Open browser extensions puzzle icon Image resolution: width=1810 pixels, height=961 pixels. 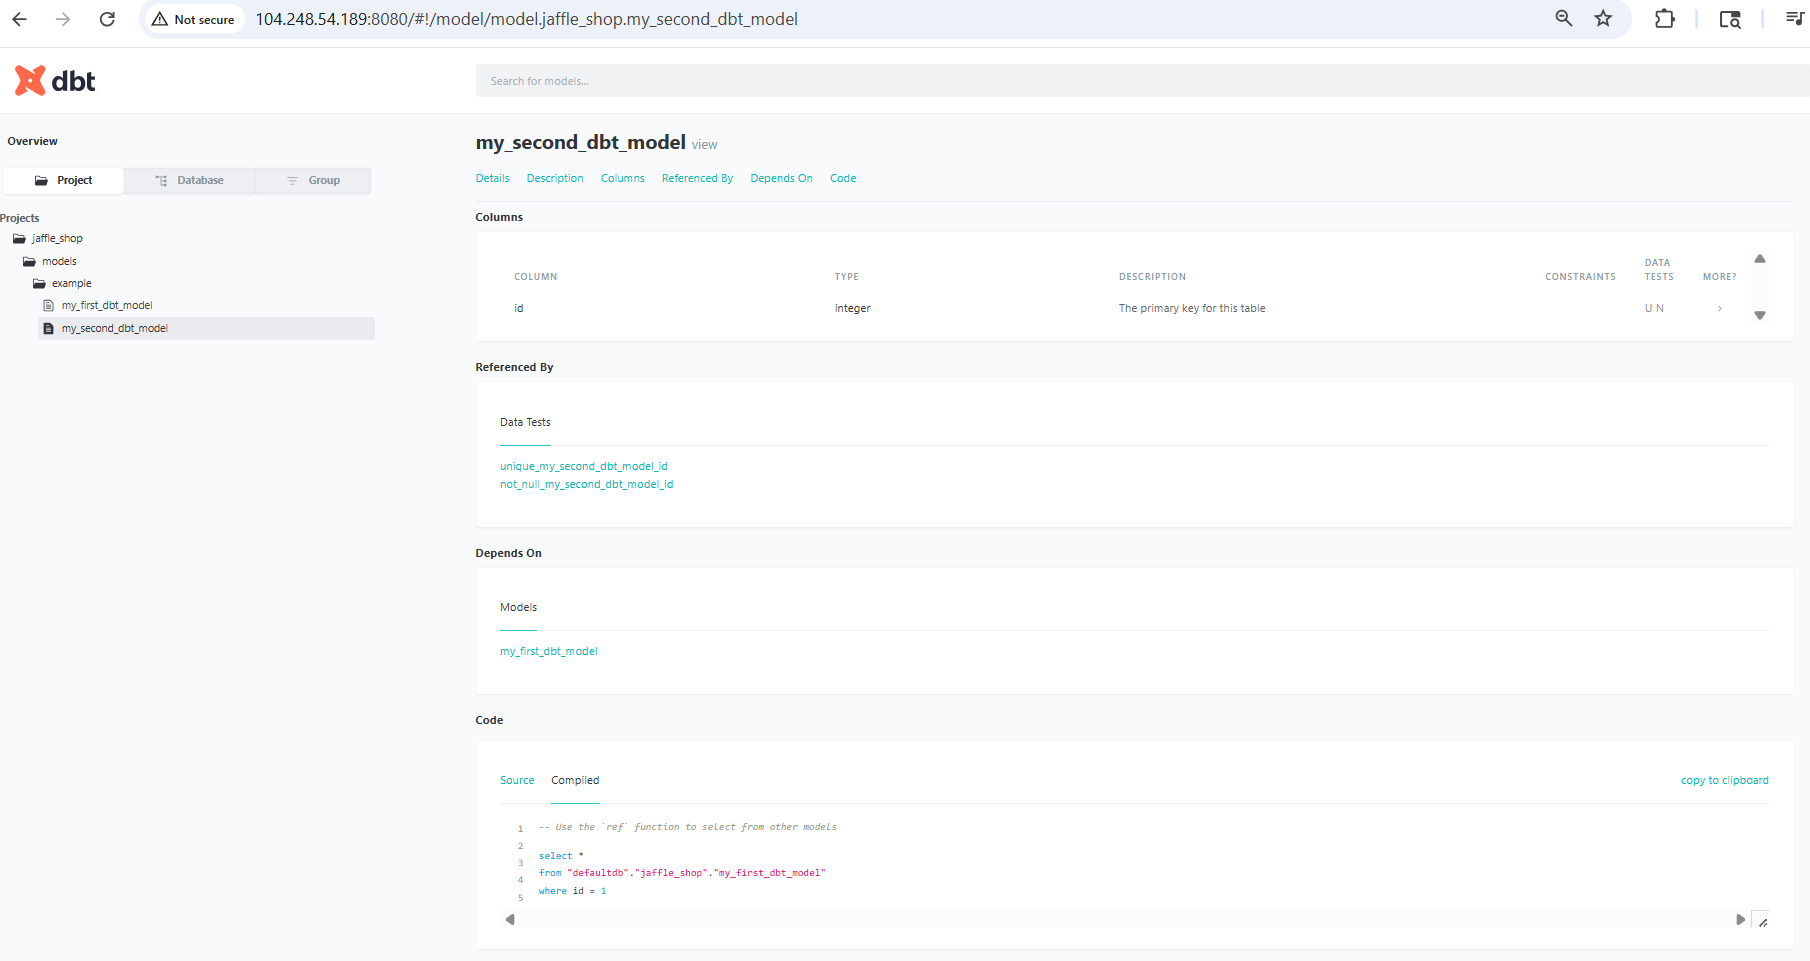click(1664, 19)
